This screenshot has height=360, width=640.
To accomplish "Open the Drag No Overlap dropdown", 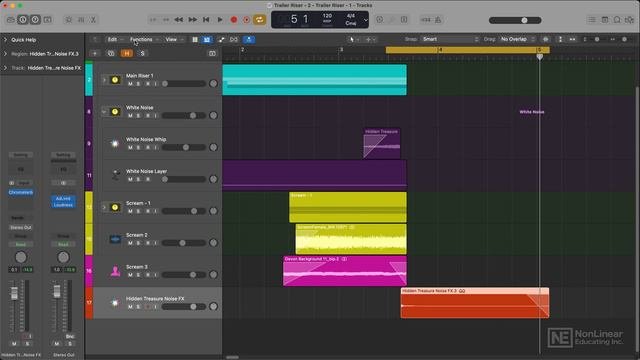I will [517, 39].
